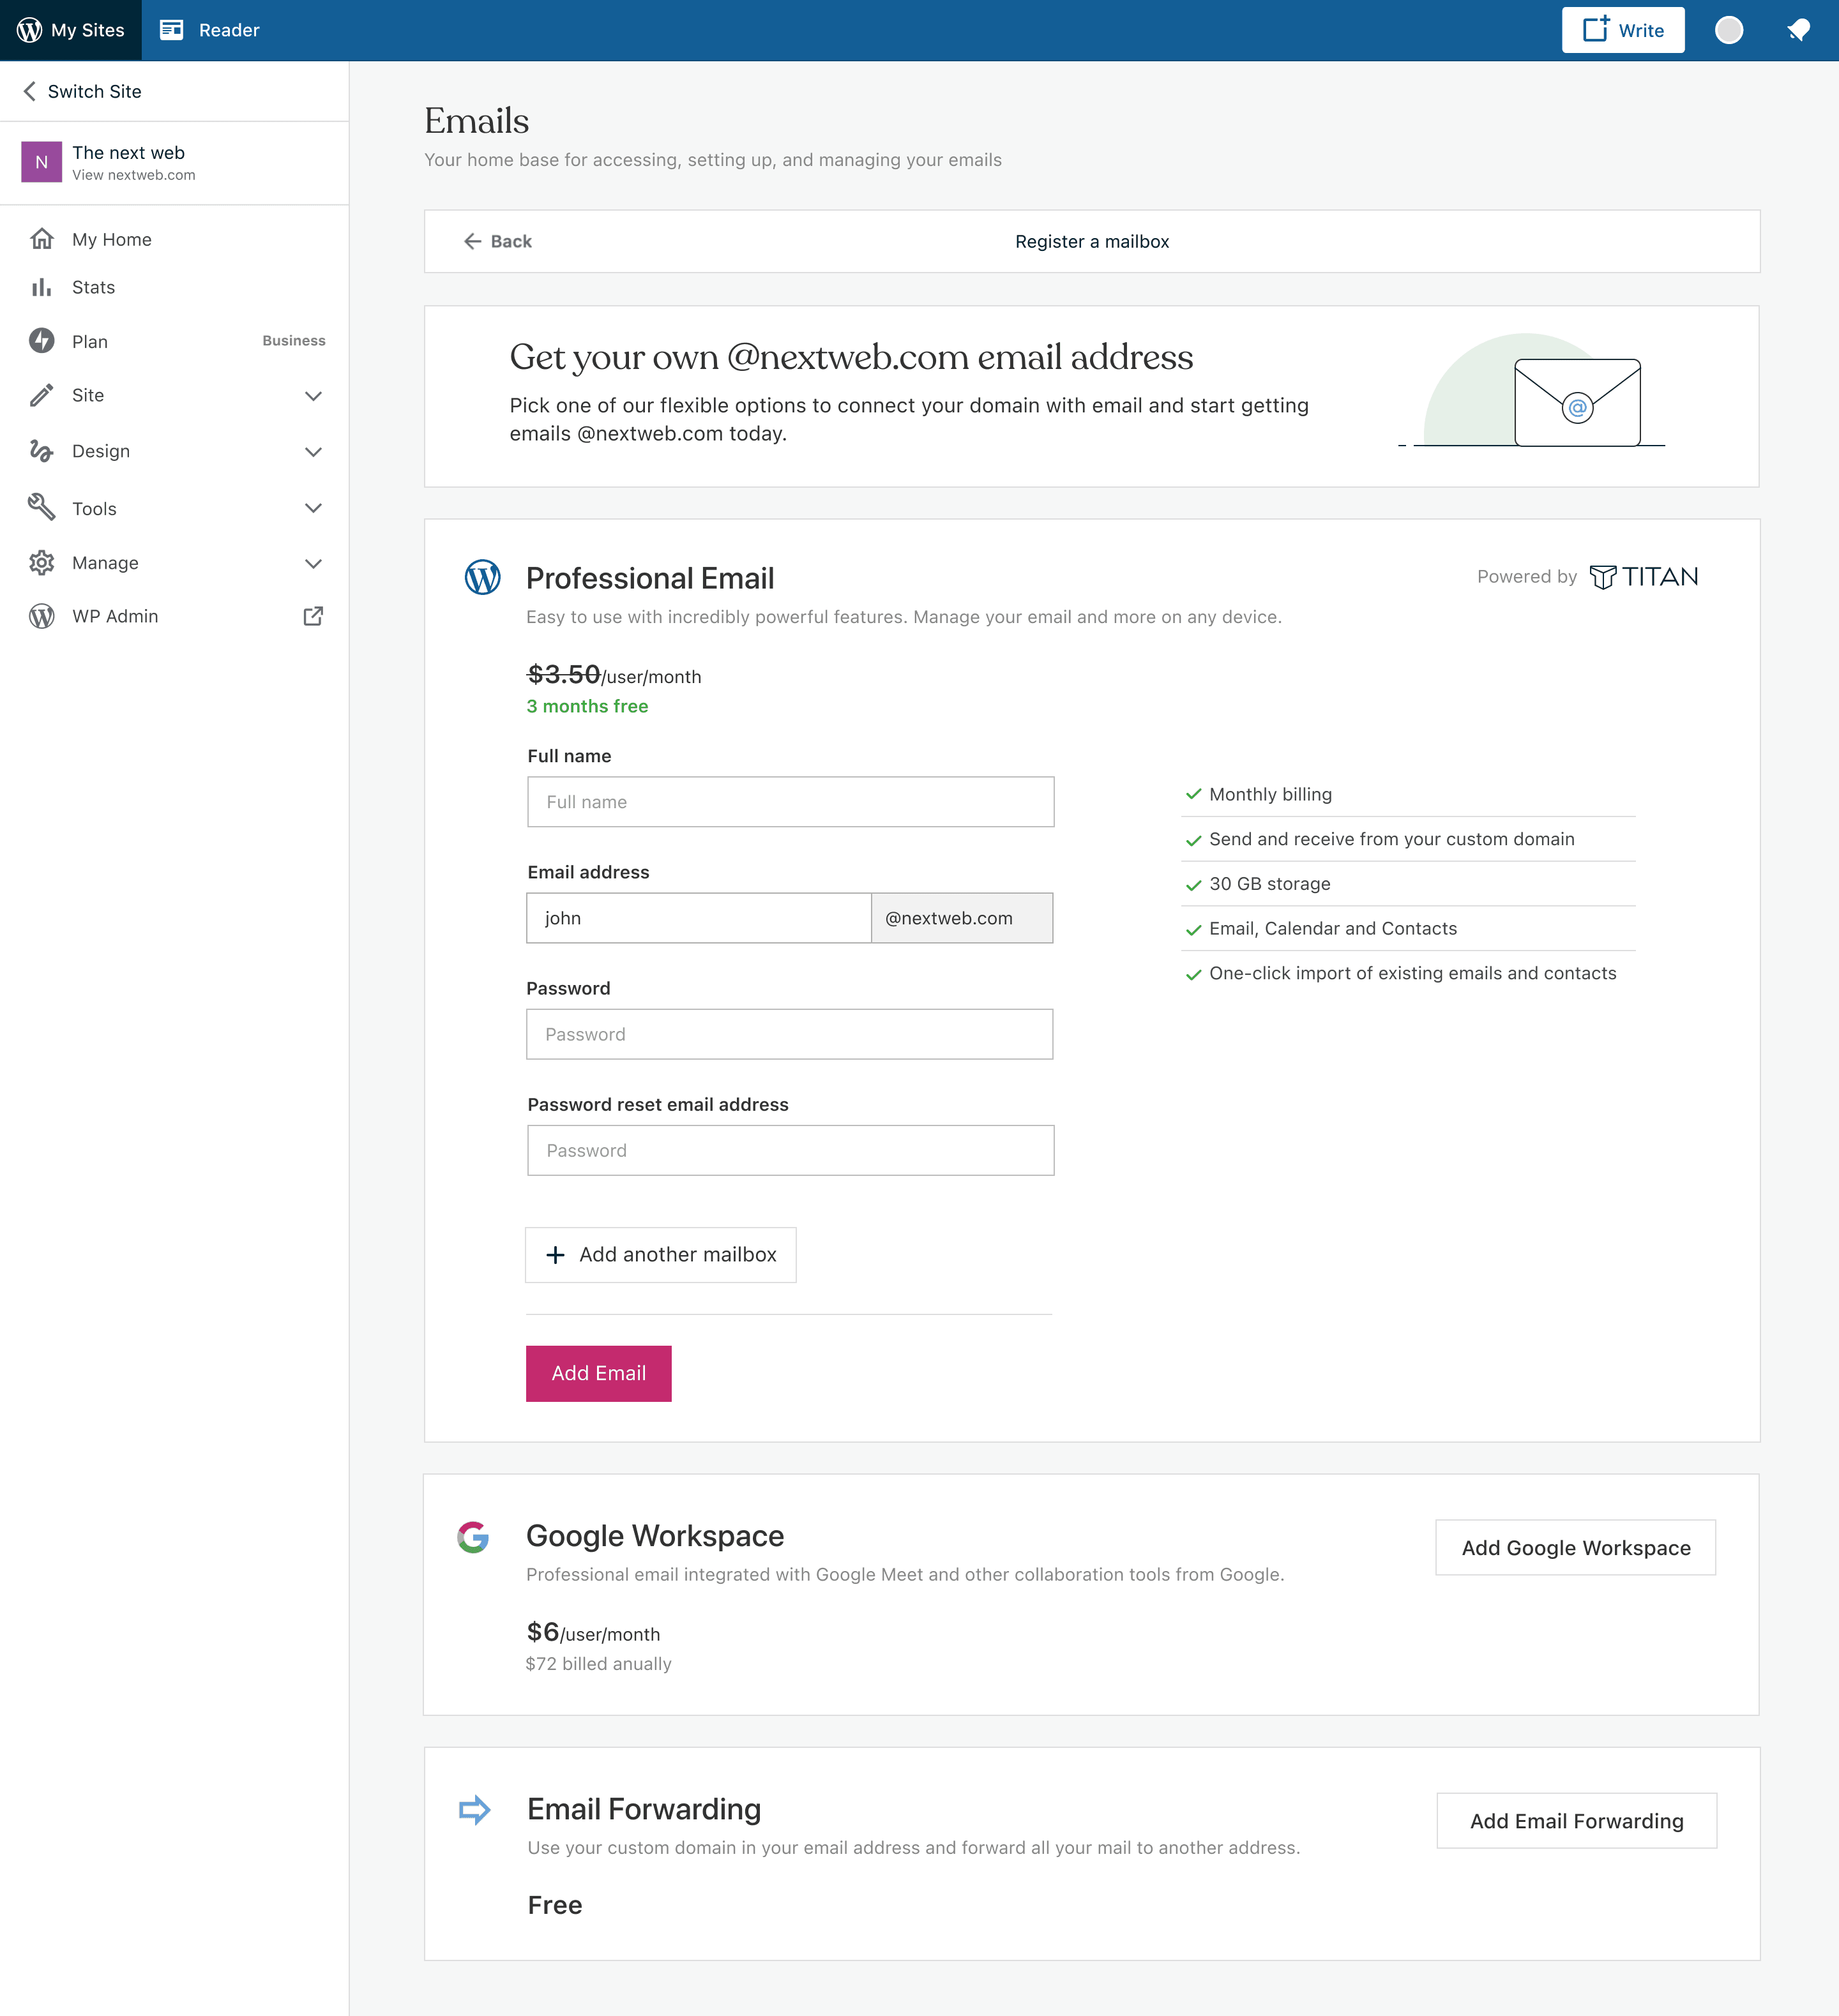Expand the Manage menu chevron

(313, 564)
